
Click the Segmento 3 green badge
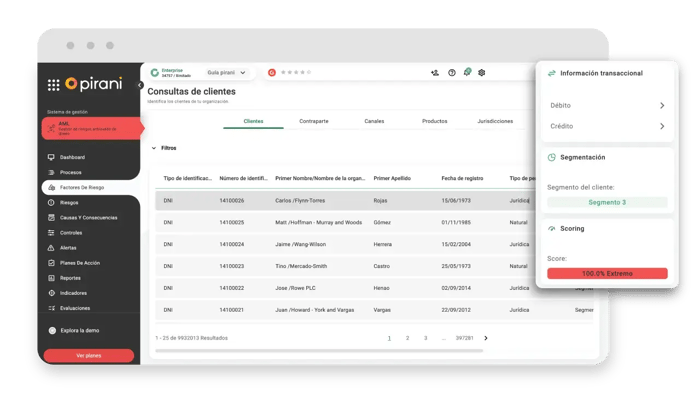(607, 202)
